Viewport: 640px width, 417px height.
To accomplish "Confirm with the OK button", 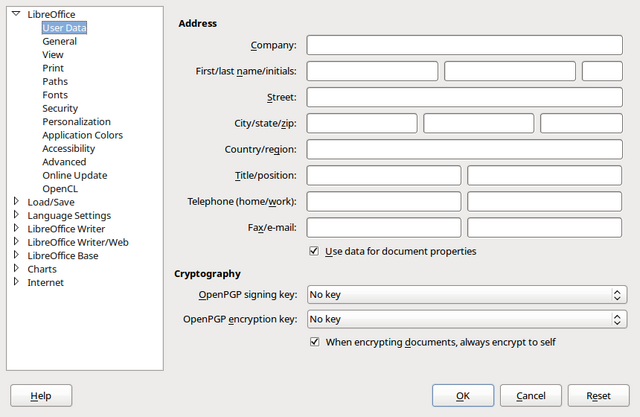I will point(463,395).
